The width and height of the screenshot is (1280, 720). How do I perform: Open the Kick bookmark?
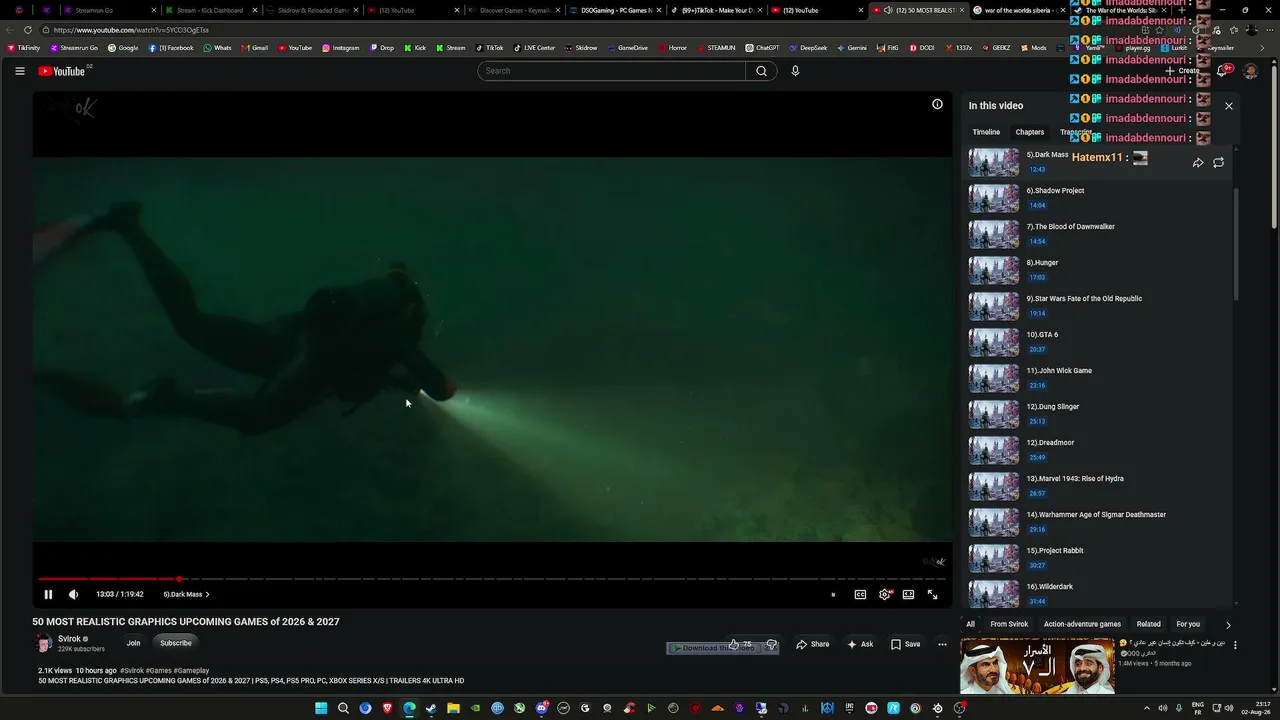(x=415, y=48)
